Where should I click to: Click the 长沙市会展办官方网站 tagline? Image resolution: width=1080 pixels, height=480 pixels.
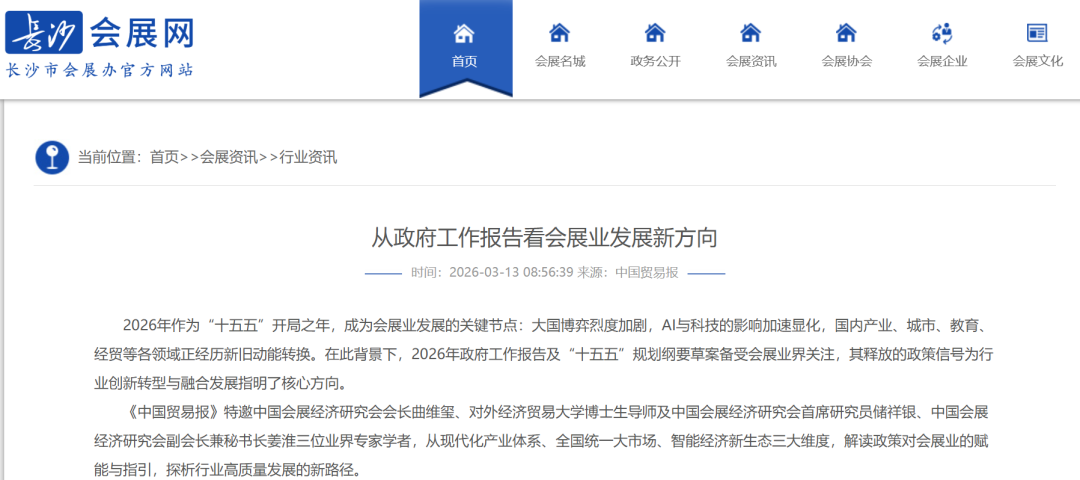[x=100, y=70]
